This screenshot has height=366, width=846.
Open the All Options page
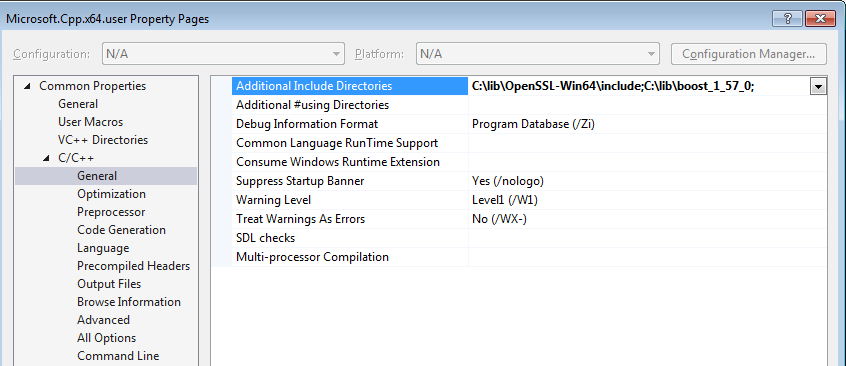click(x=106, y=338)
